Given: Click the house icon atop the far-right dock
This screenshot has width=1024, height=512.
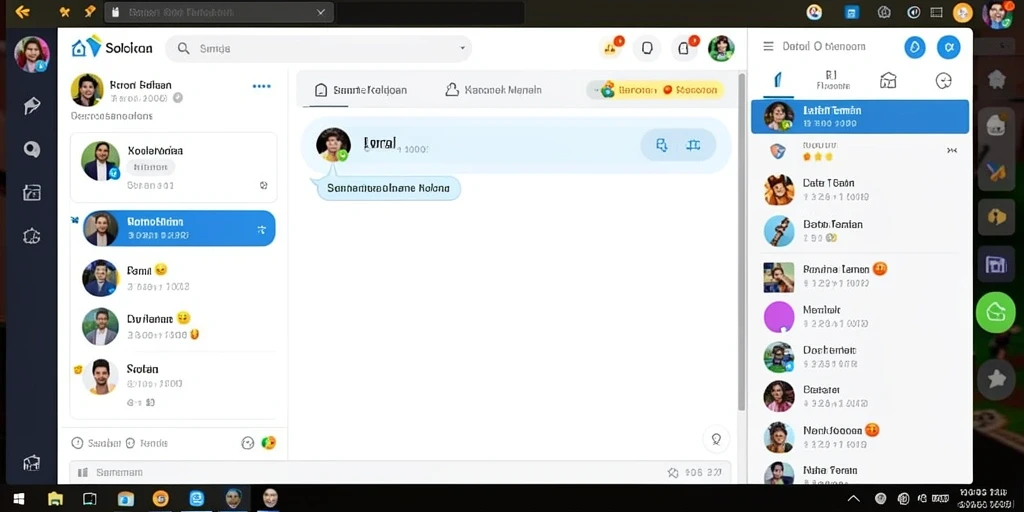Looking at the screenshot, I should (997, 80).
